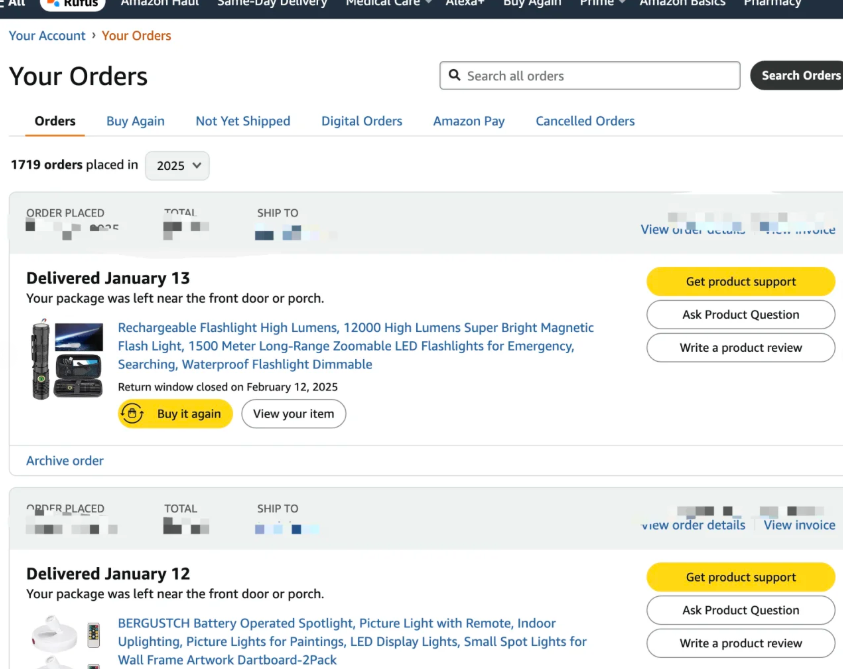Select the Digital Orders tab
Screen dimensions: 843x669
361,121
